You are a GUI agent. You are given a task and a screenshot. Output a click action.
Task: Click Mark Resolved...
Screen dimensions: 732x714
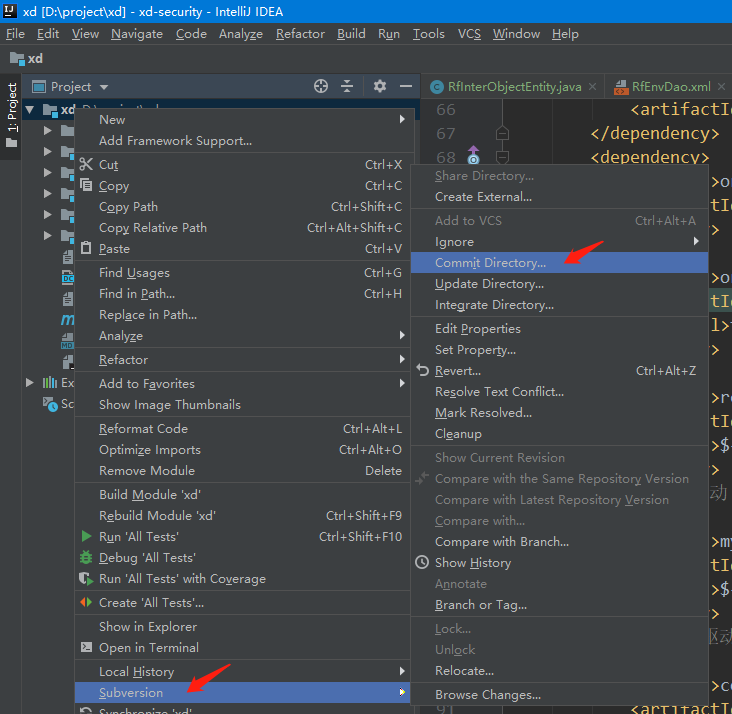559,412
